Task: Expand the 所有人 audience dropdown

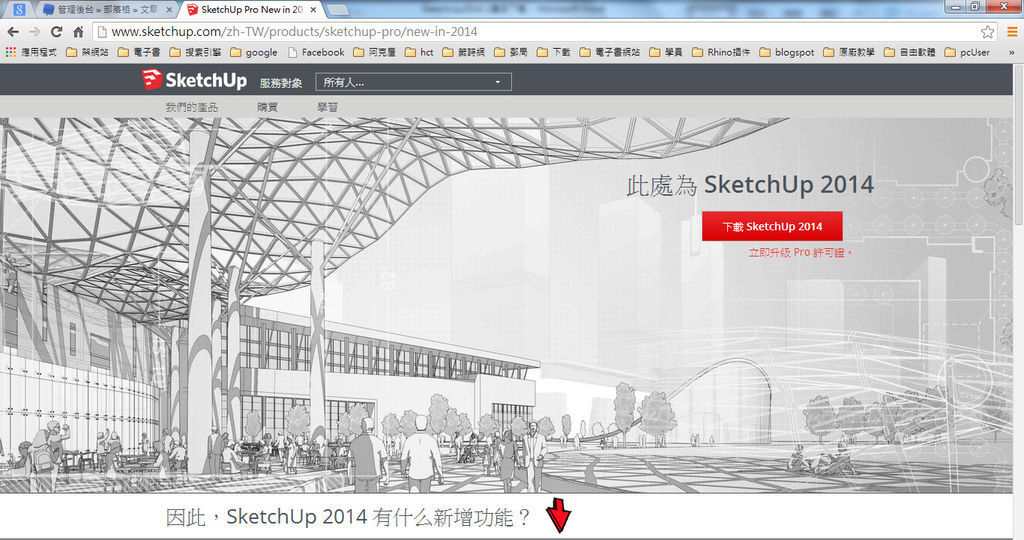Action: 413,82
